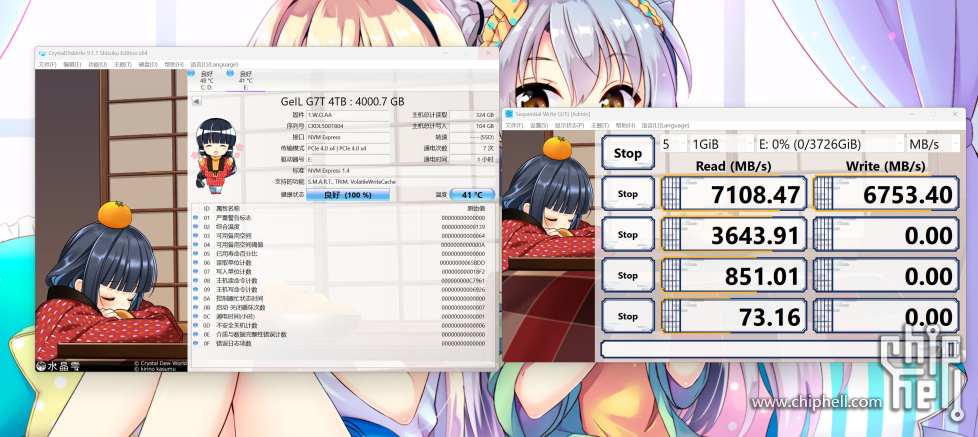The width and height of the screenshot is (978, 437).
Task: Open test count dropdown showing 5
Action: click(x=674, y=144)
